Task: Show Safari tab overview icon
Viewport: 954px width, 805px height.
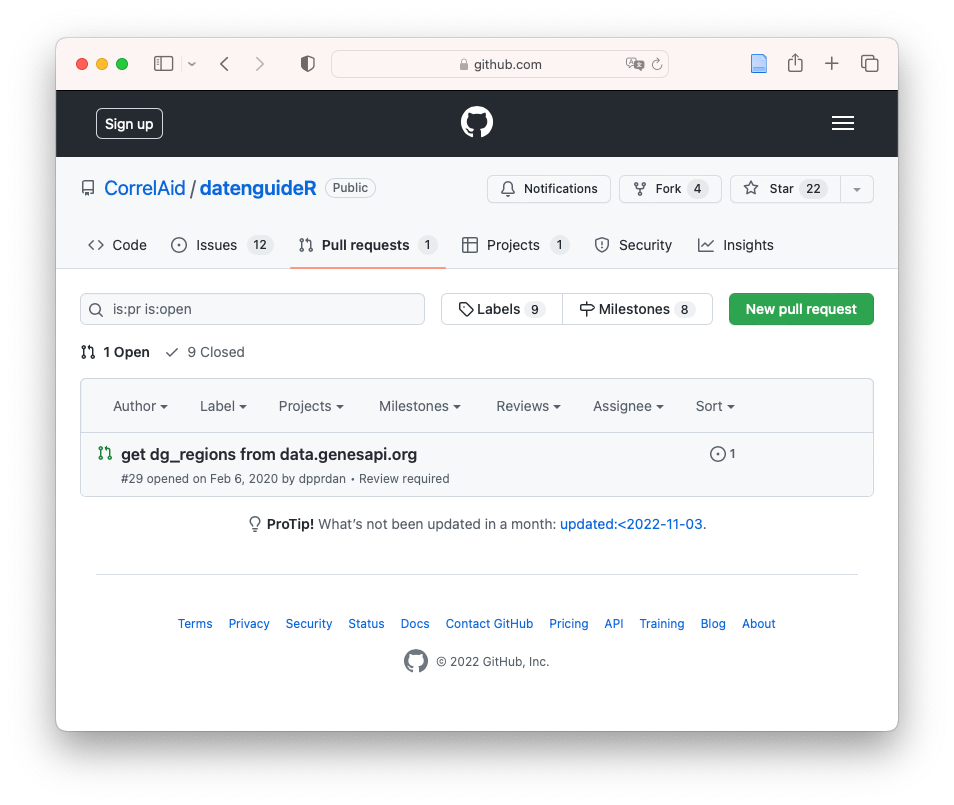Action: click(869, 64)
